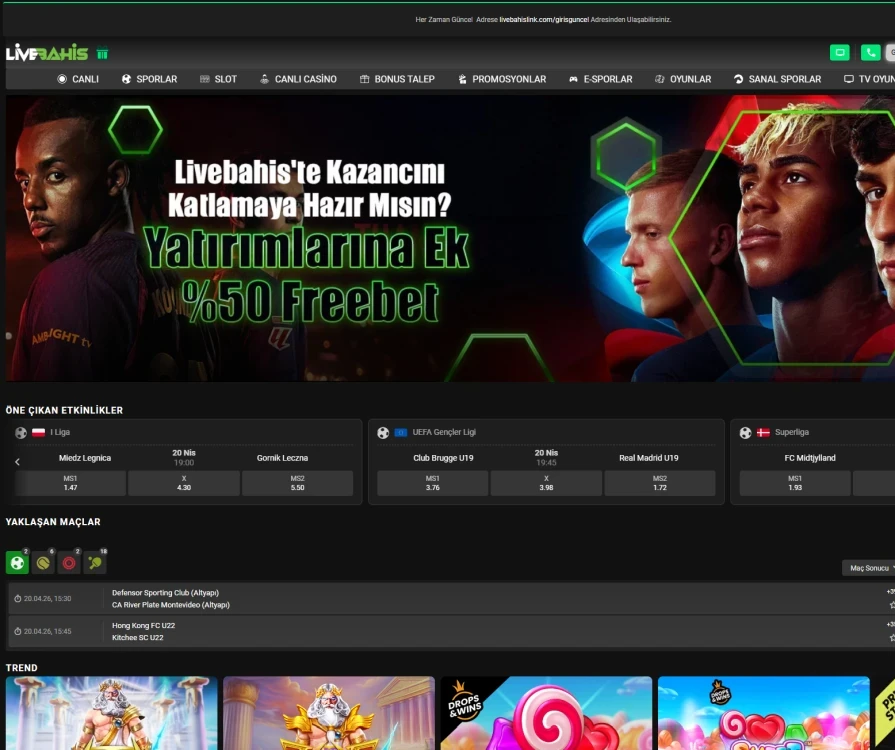The width and height of the screenshot is (895, 750).
Task: Open the second Zeus game thumbnail in Trend
Action: pyautogui.click(x=329, y=713)
